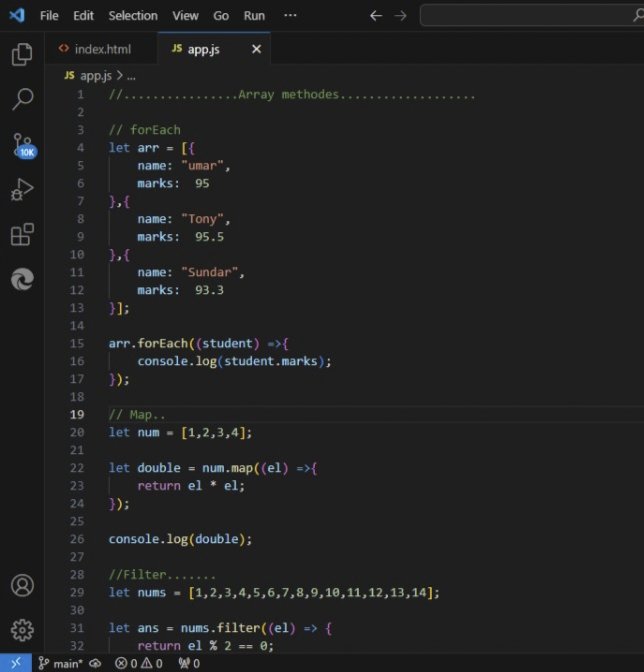The width and height of the screenshot is (644, 672).
Task: Click 'num.map' on line 22
Action: [x=227, y=468]
